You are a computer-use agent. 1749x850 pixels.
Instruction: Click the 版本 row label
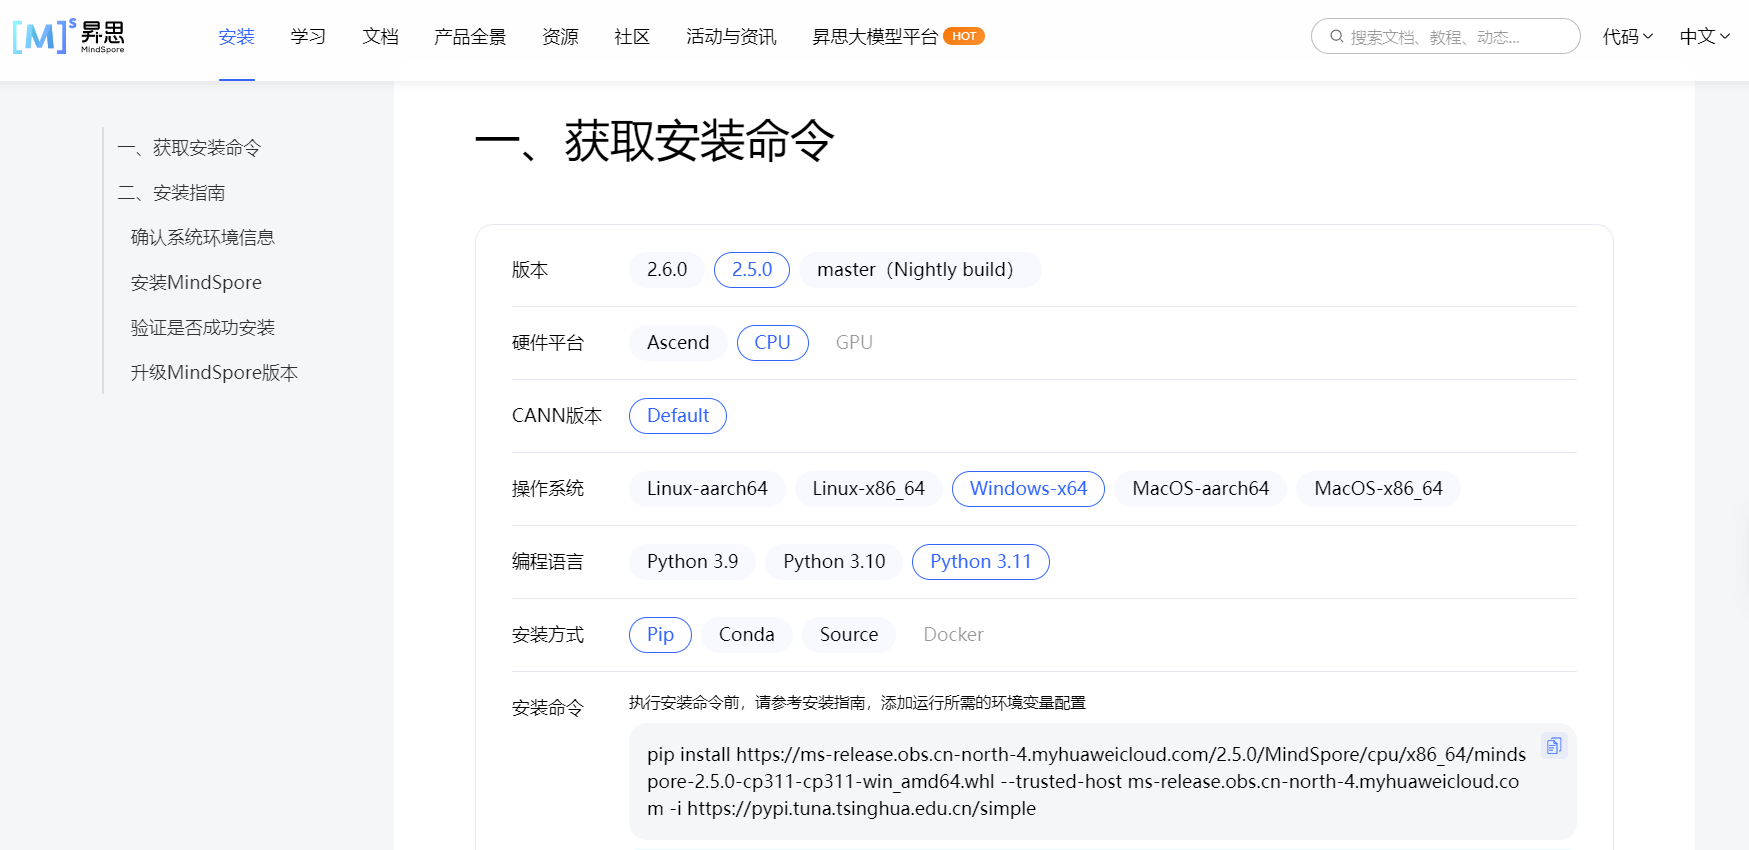point(530,270)
